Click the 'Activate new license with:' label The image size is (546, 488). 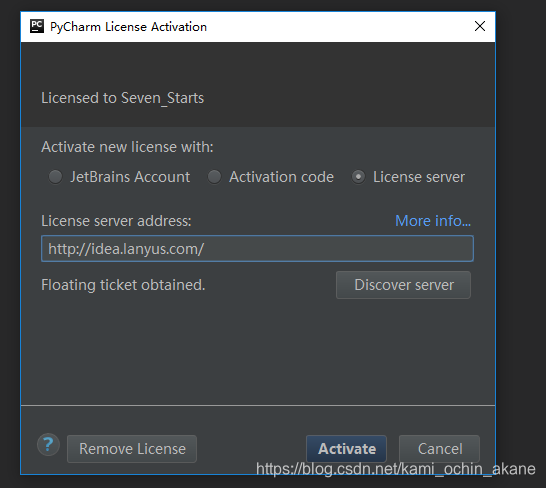coord(127,147)
